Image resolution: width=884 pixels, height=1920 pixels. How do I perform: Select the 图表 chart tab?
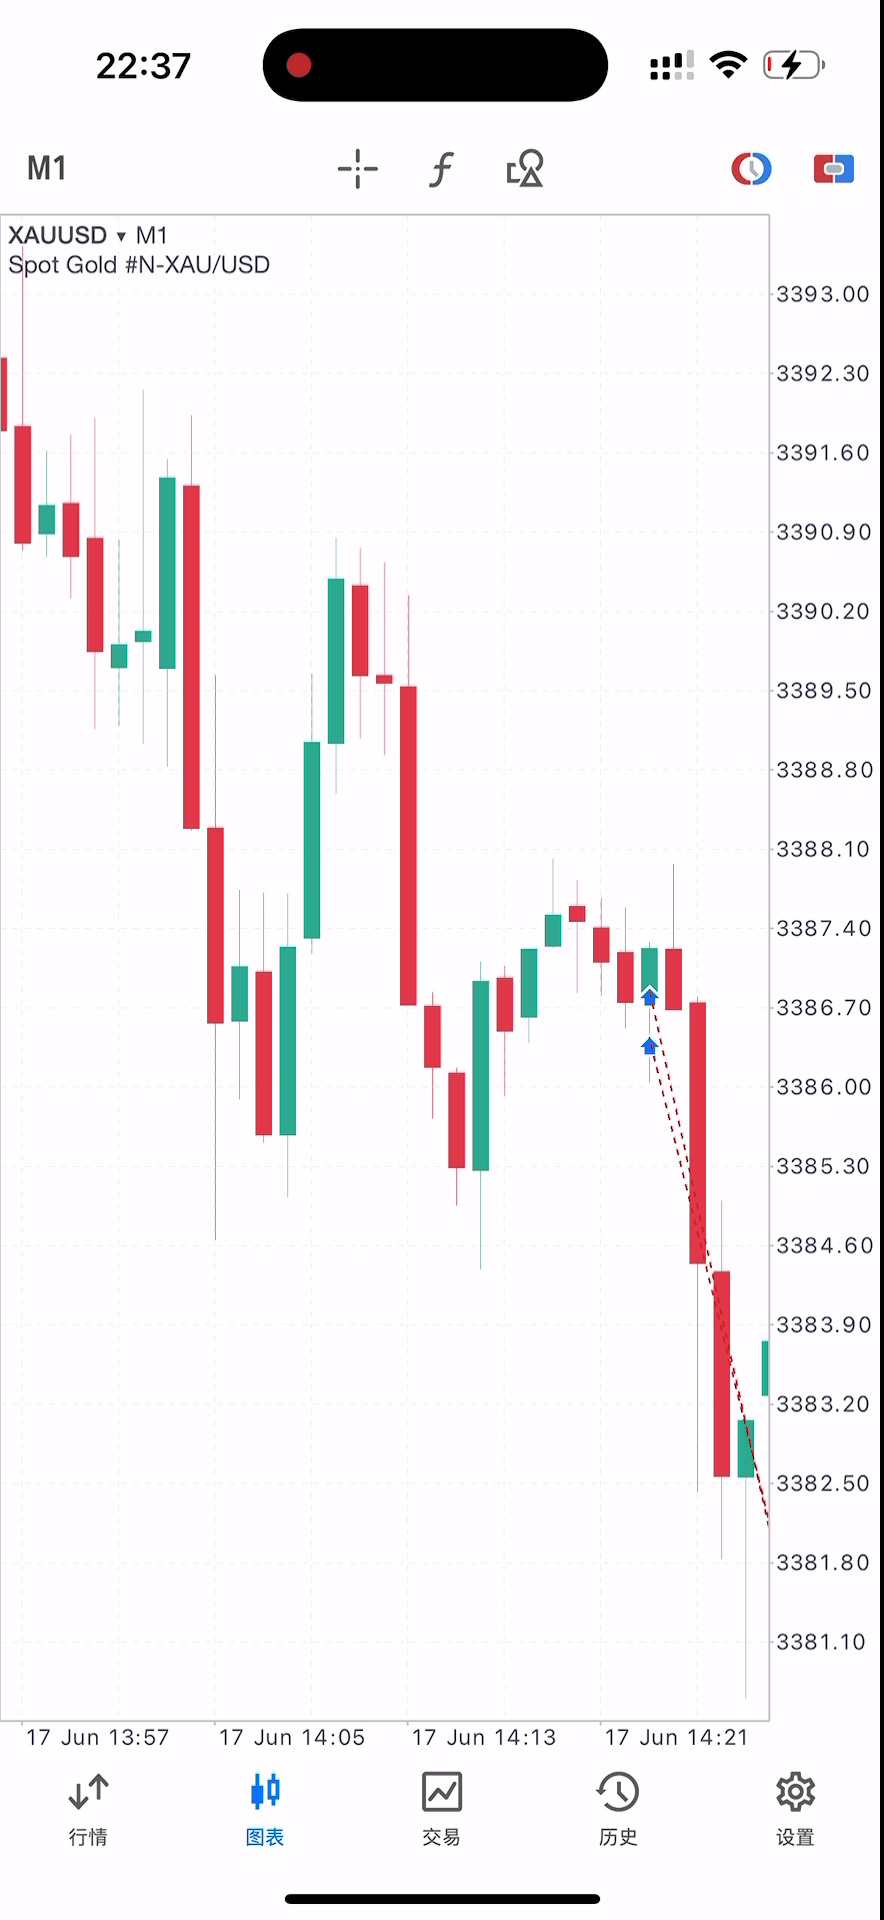click(x=265, y=1809)
